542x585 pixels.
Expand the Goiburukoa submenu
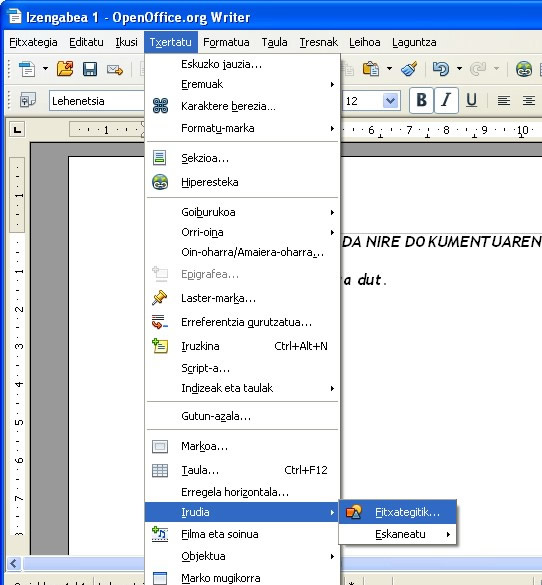(x=242, y=212)
